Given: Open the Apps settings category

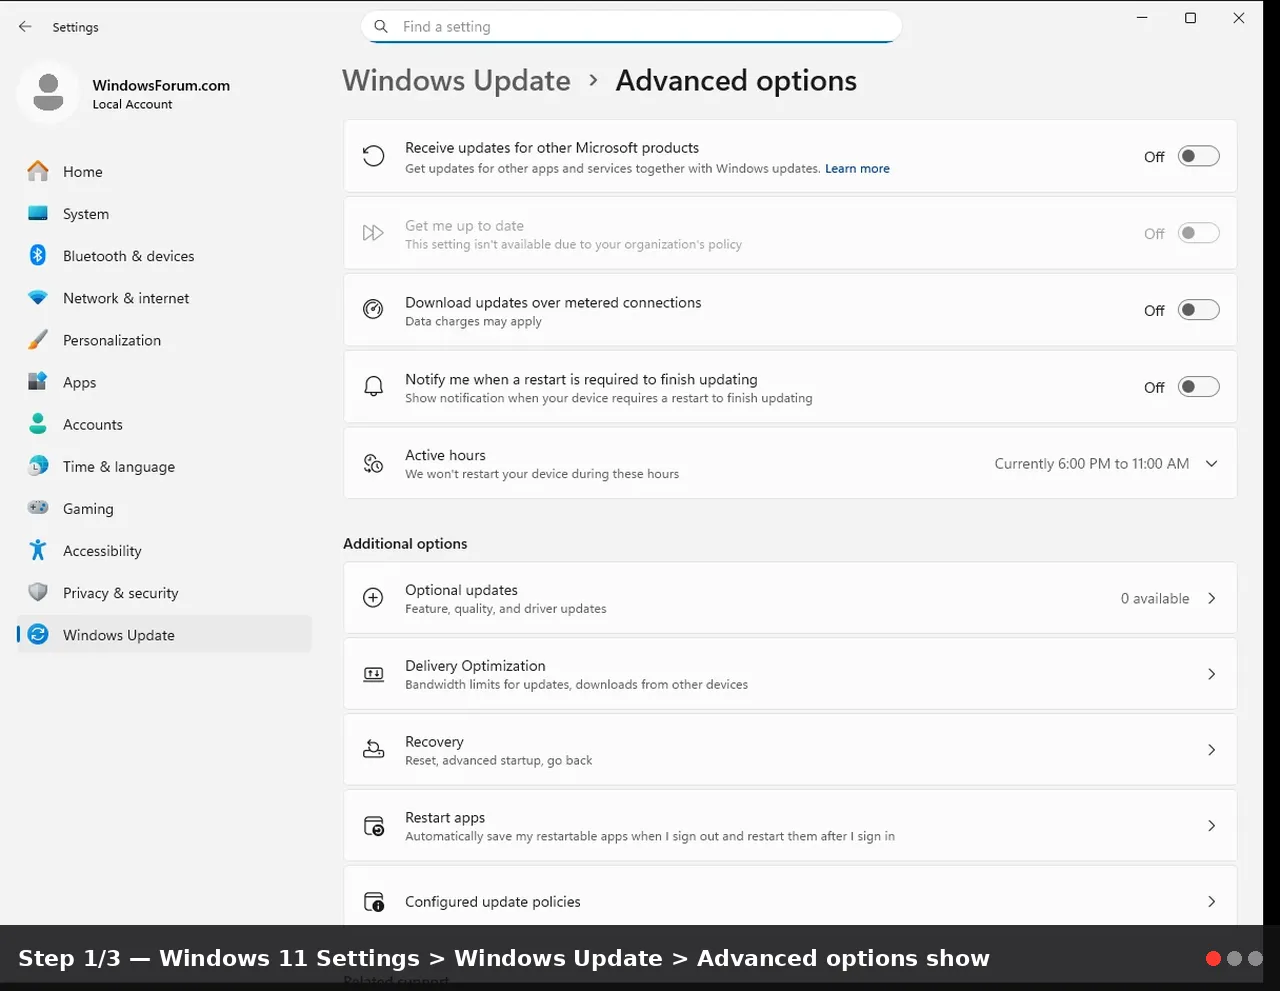Looking at the screenshot, I should [x=164, y=382].
